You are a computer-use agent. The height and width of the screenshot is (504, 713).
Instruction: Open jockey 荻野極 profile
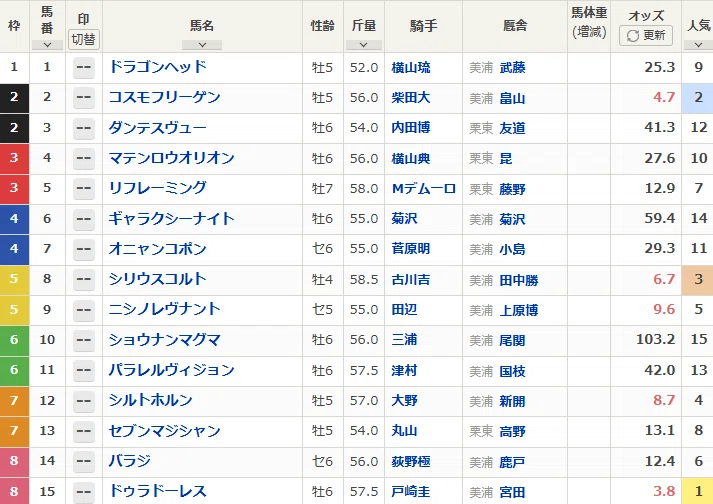[x=411, y=462]
